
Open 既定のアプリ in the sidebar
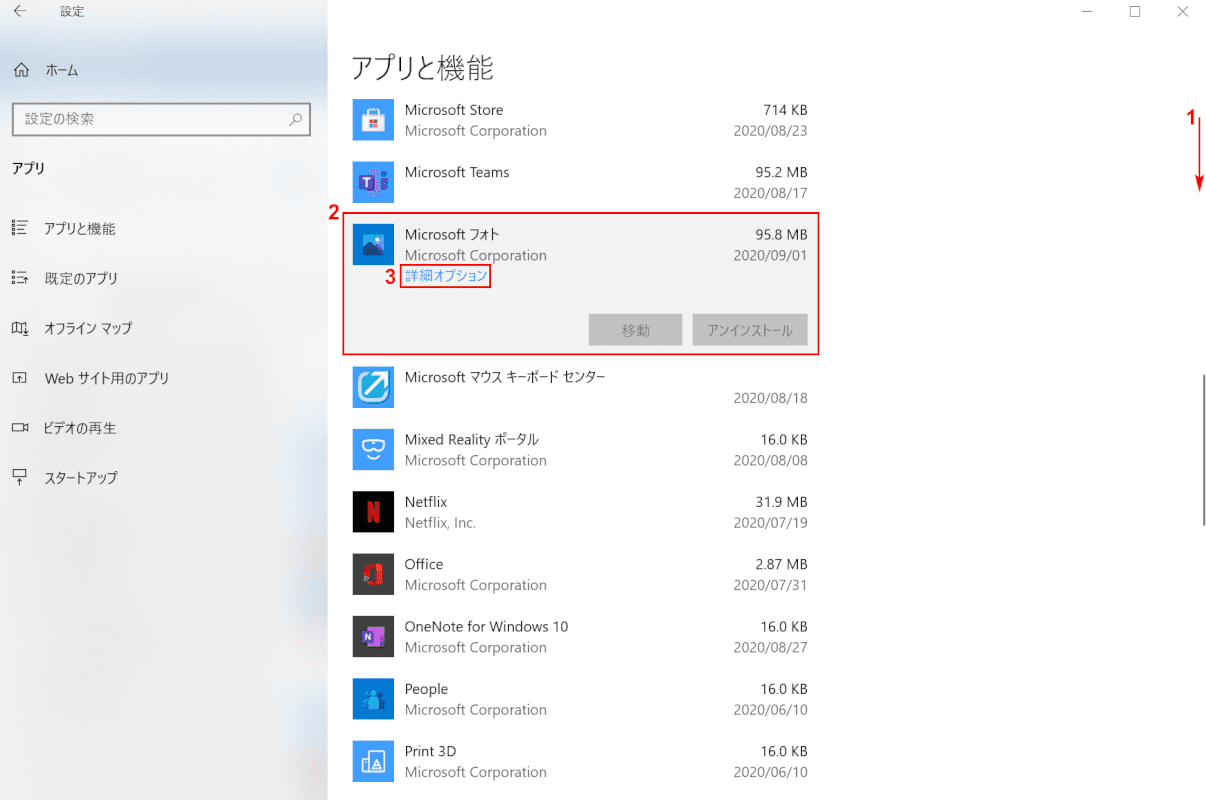(81, 278)
